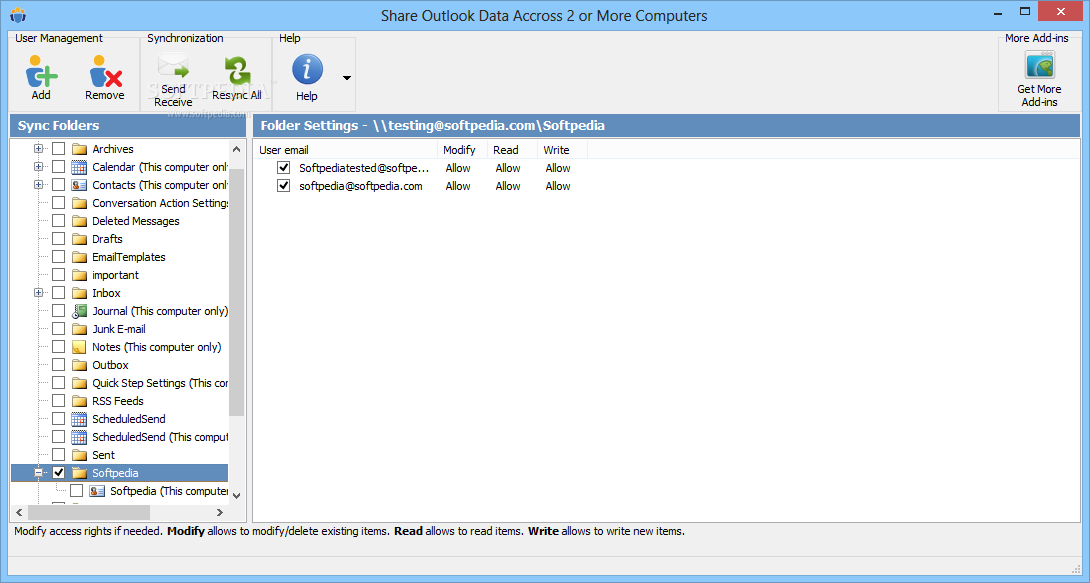
Task: Select the first ScheduledSend tree item
Action: point(129,419)
